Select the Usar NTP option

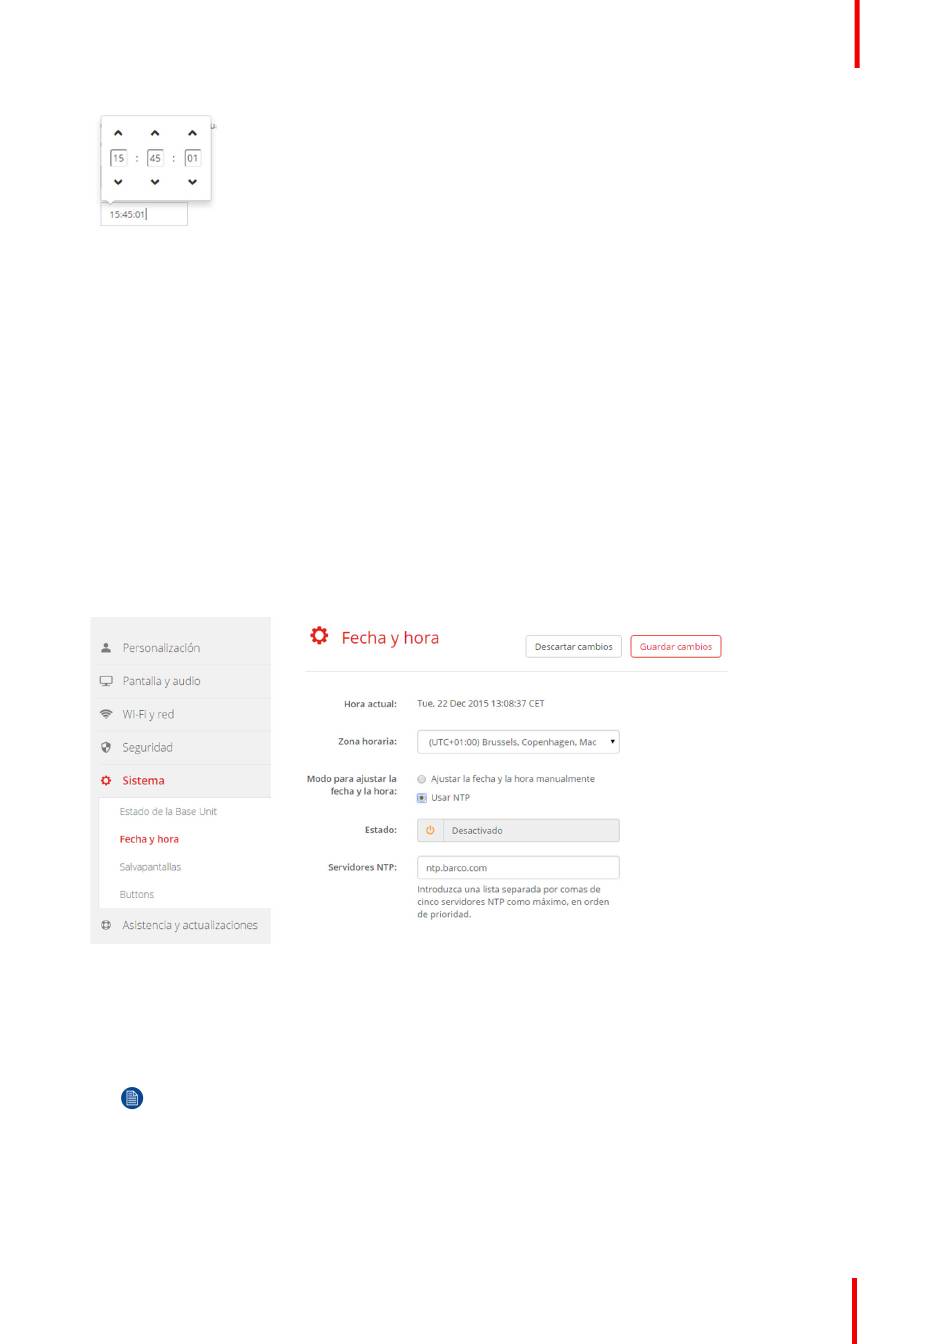coord(422,798)
